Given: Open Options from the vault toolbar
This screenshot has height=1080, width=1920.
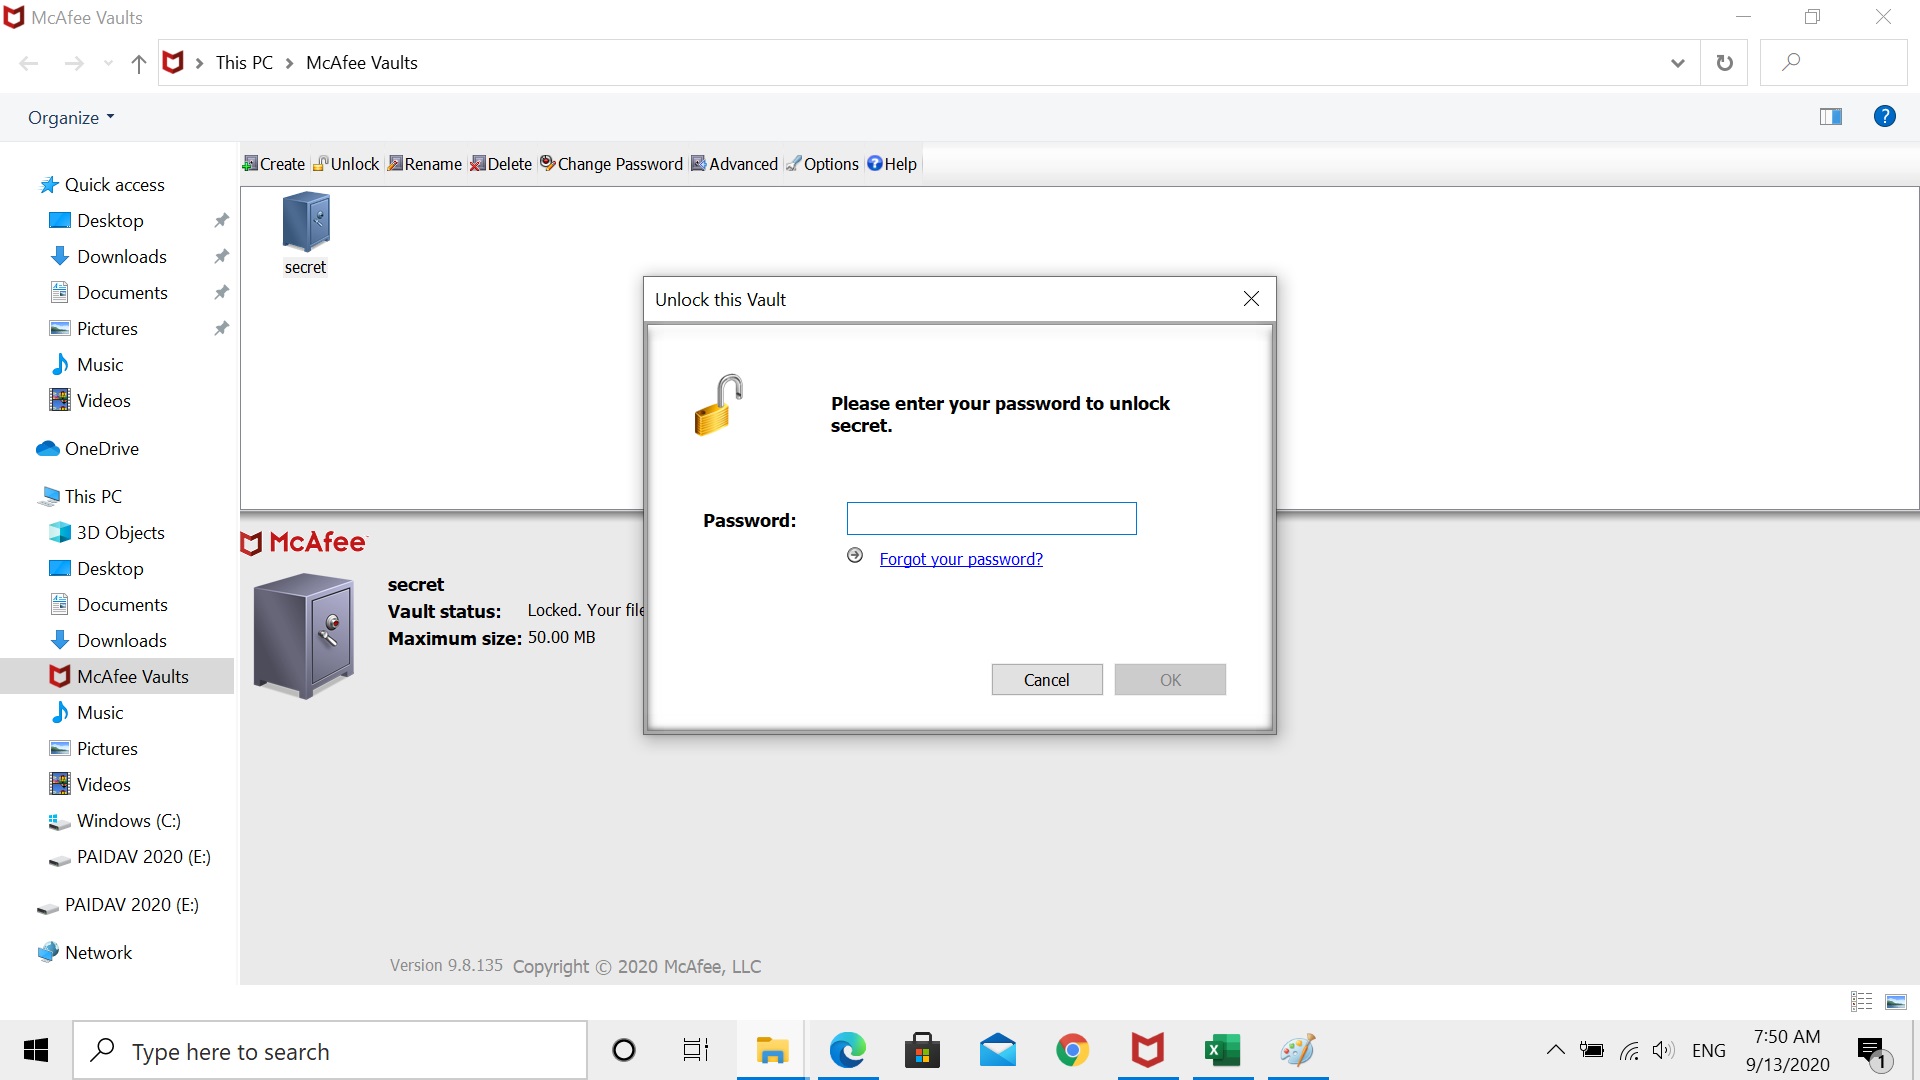Looking at the screenshot, I should [x=822, y=164].
